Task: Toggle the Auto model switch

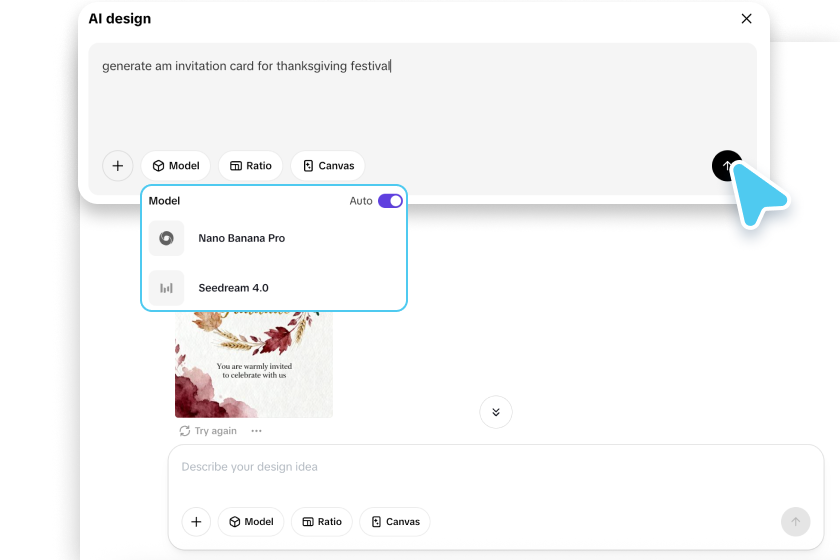Action: coord(390,201)
